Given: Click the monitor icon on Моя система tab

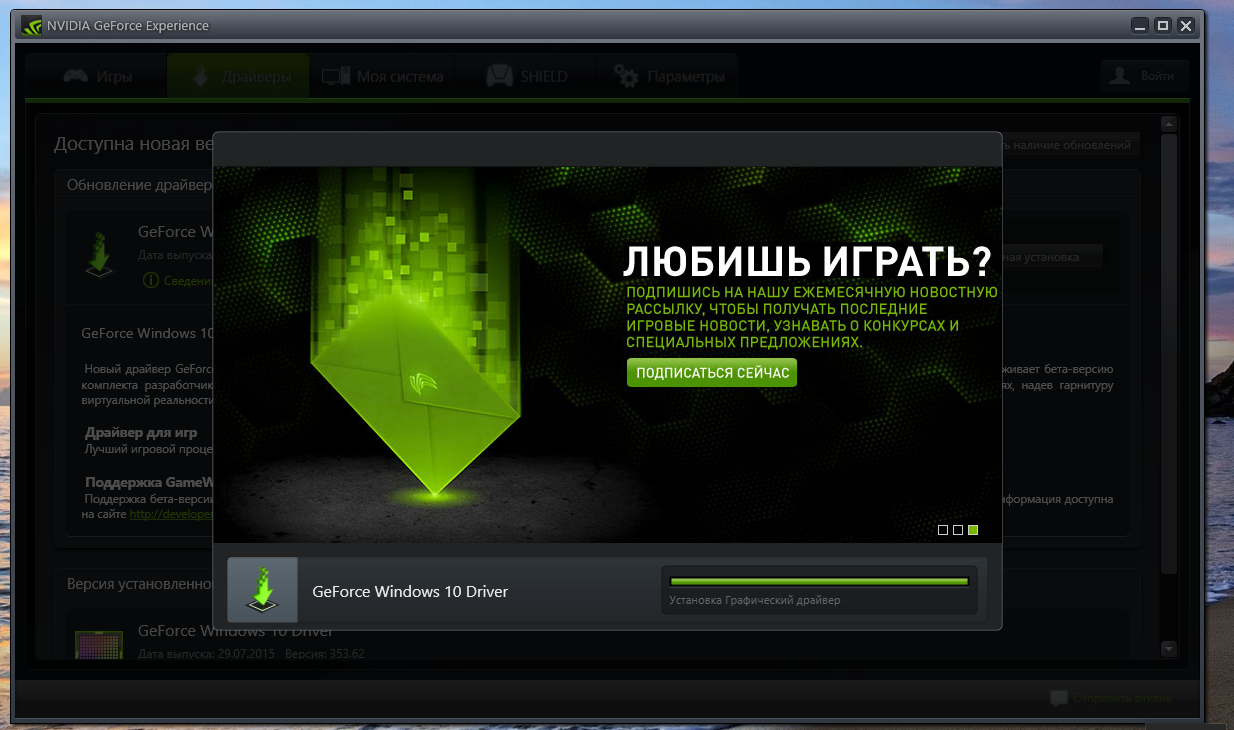Looking at the screenshot, I should [x=336, y=76].
